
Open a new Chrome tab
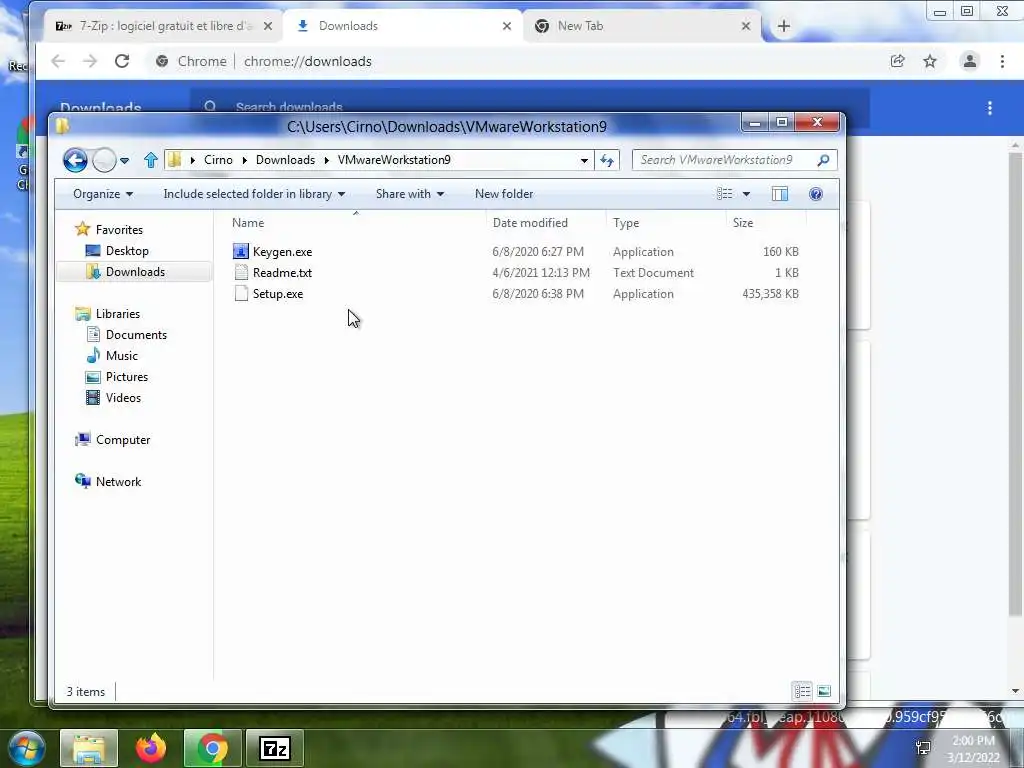[x=784, y=26]
